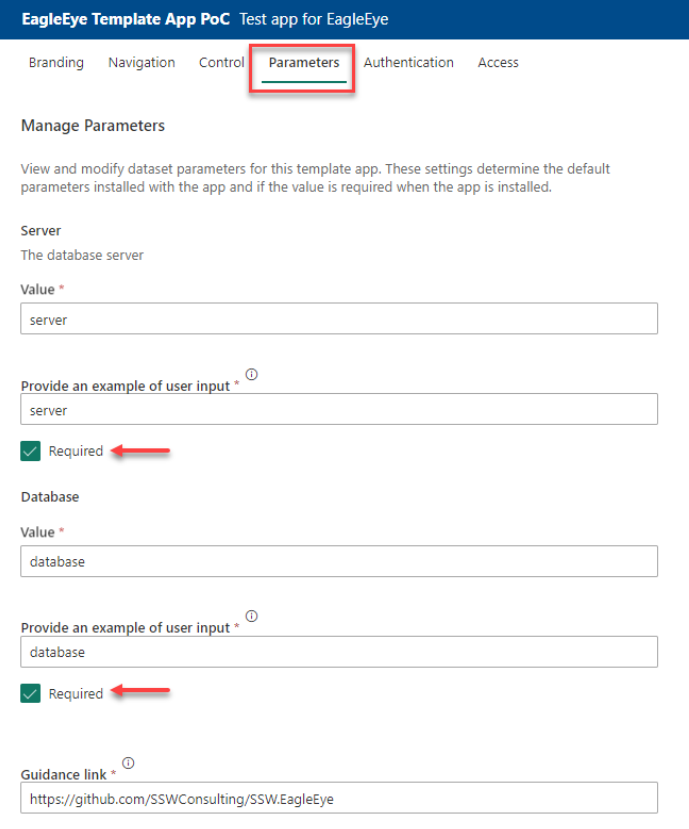Click the Guidance link URL field
This screenshot has width=689, height=829.
[x=339, y=798]
